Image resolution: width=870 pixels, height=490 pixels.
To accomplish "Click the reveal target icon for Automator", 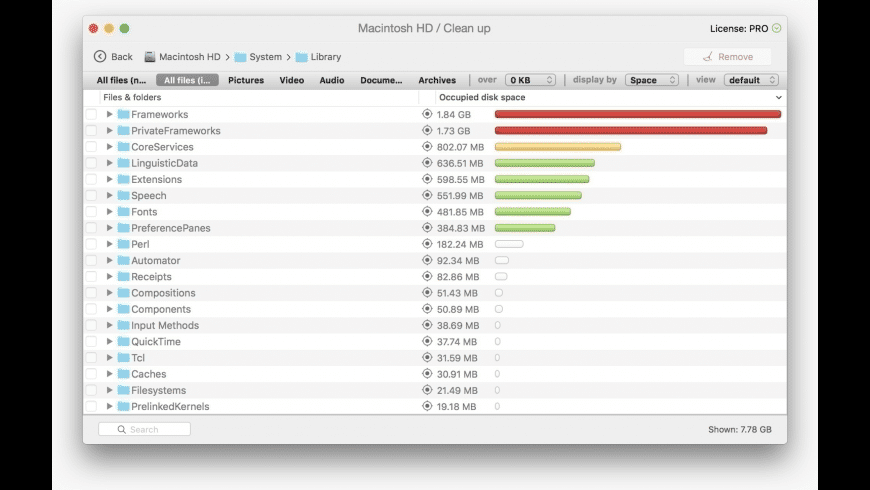I will (x=427, y=260).
